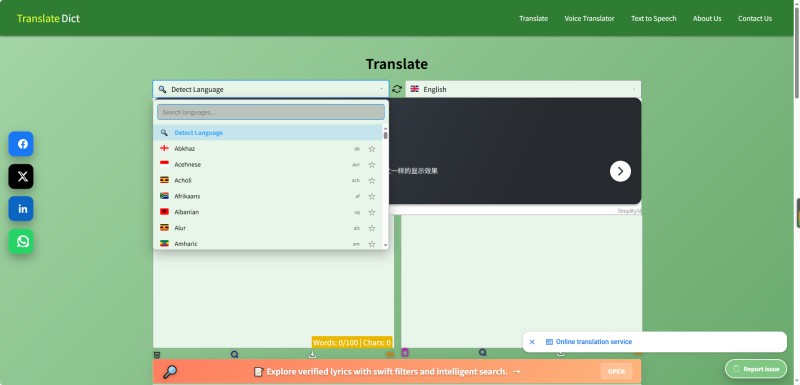Choose Amharic from language list
Screen dimensions: 800x385
click(x=268, y=243)
